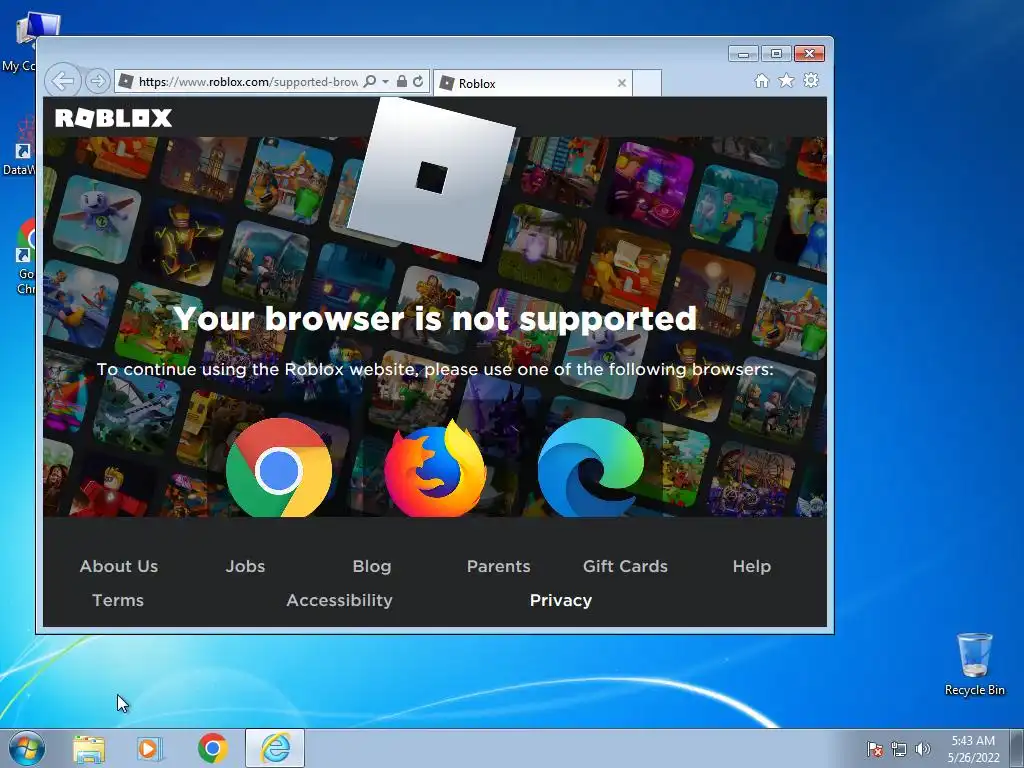
Task: Click the network tray icon
Action: pyautogui.click(x=899, y=749)
